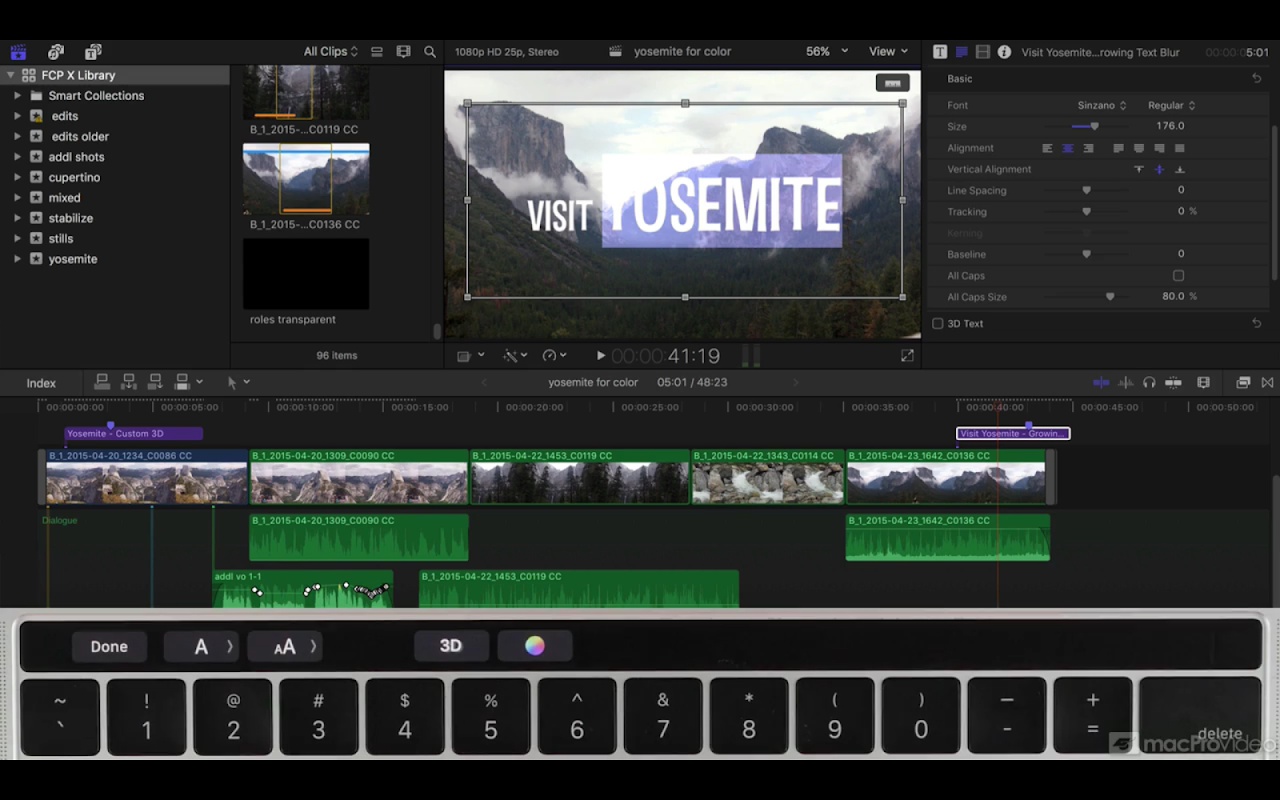Align text vertically to bottom

click(1180, 170)
